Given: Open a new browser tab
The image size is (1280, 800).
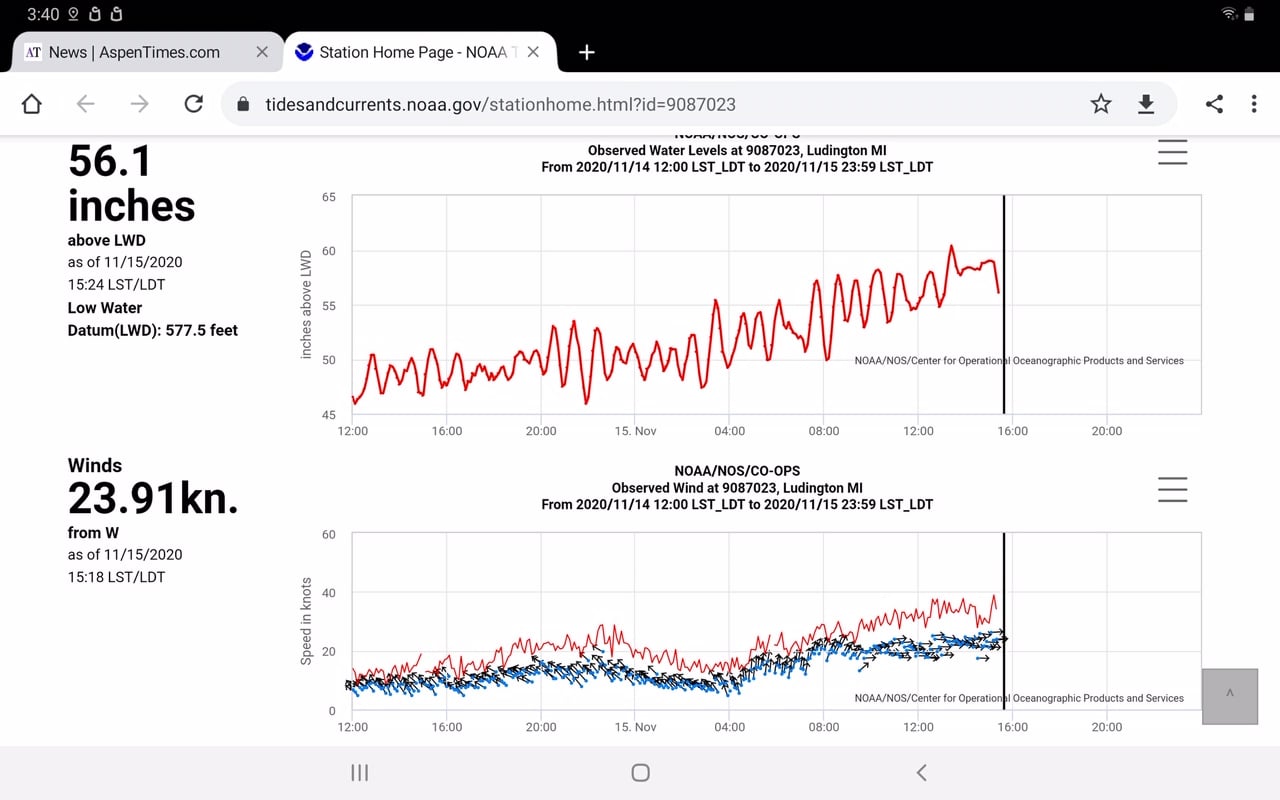Looking at the screenshot, I should click(x=587, y=52).
